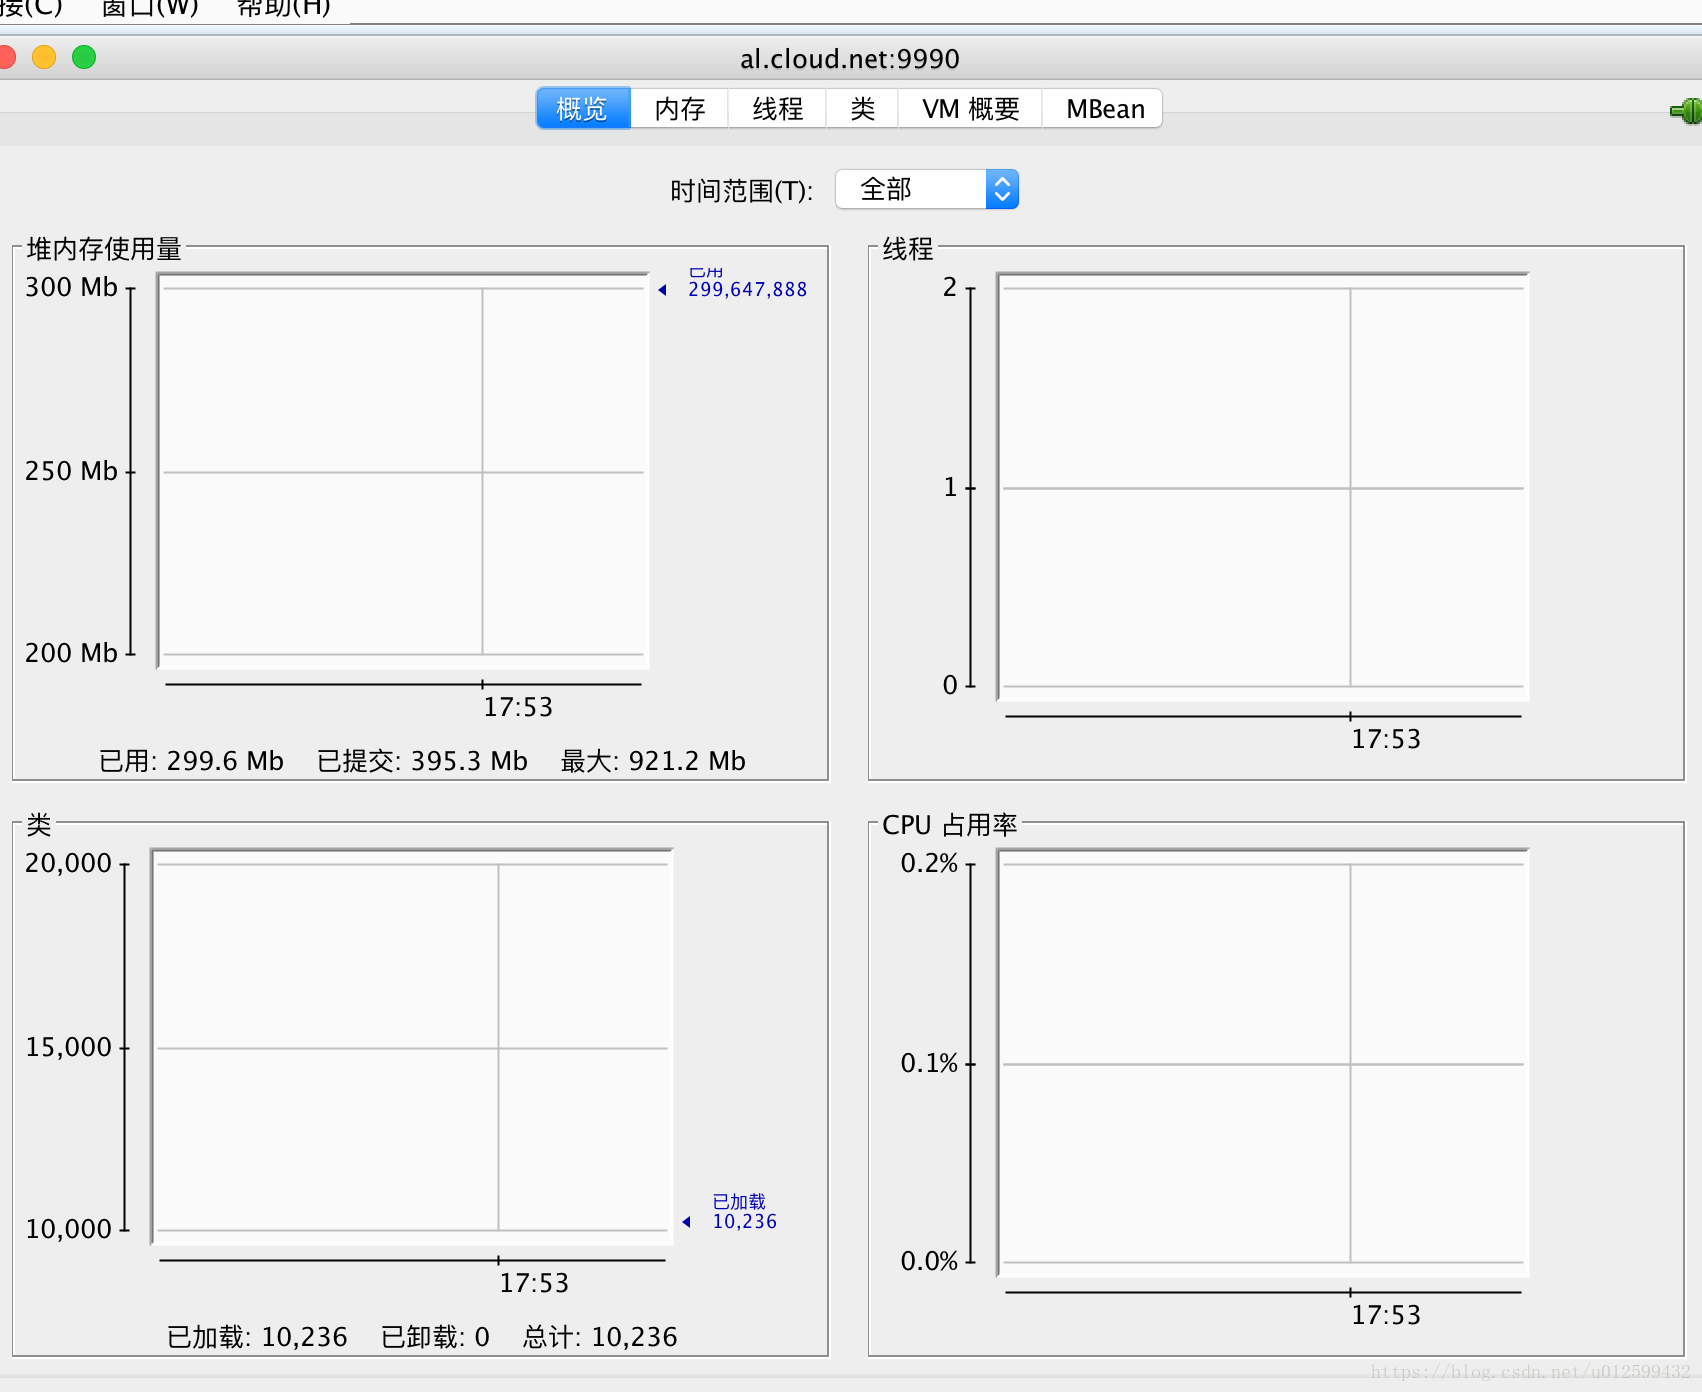The image size is (1702, 1392).
Task: Click the 250 Mb axis label
Action: pyautogui.click(x=71, y=471)
